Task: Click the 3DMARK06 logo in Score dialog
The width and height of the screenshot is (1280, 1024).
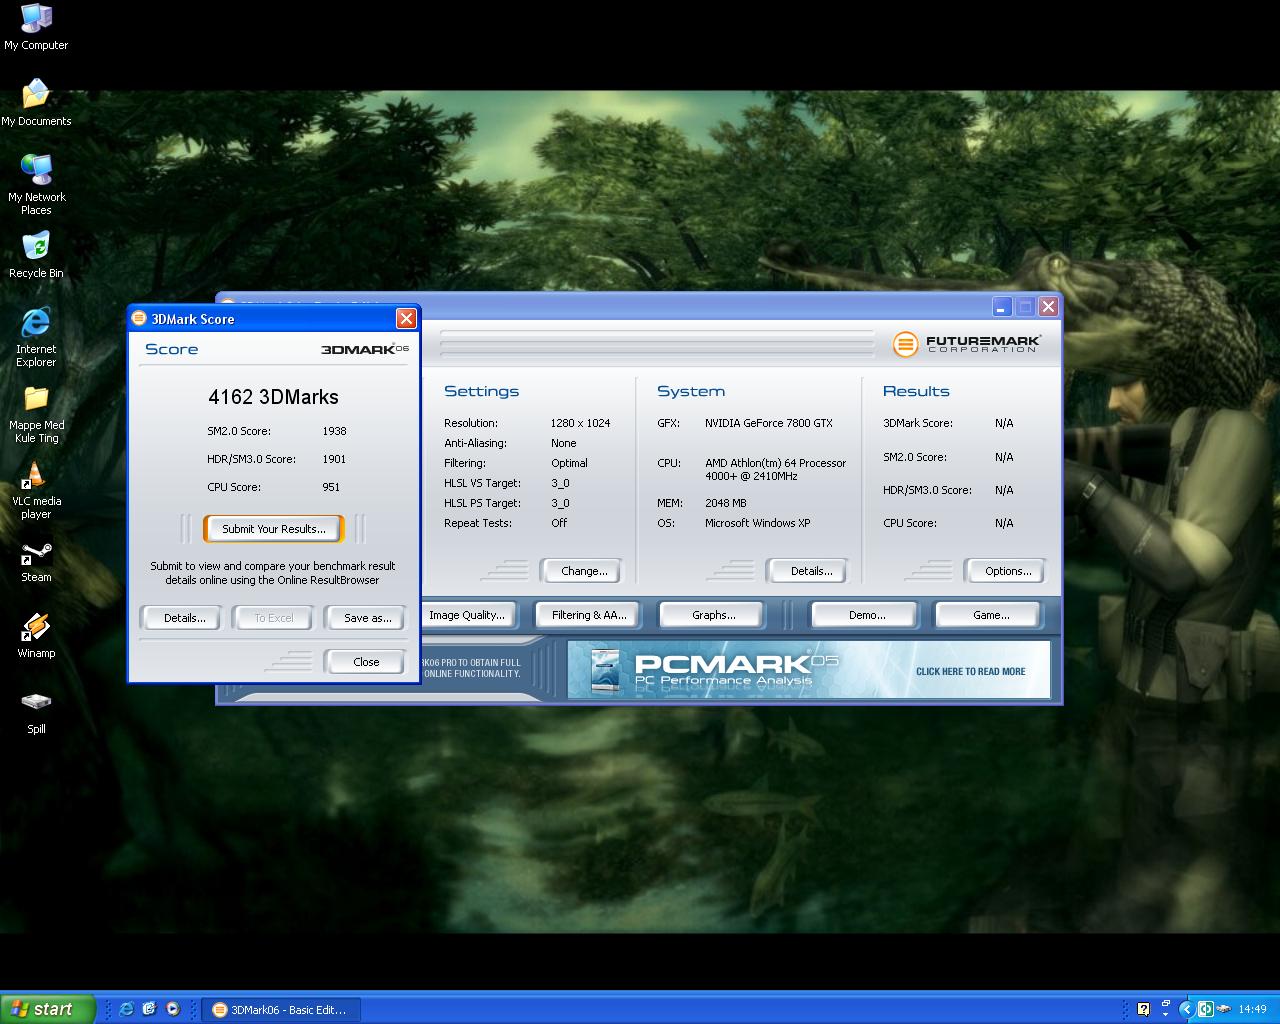Action: [x=364, y=349]
